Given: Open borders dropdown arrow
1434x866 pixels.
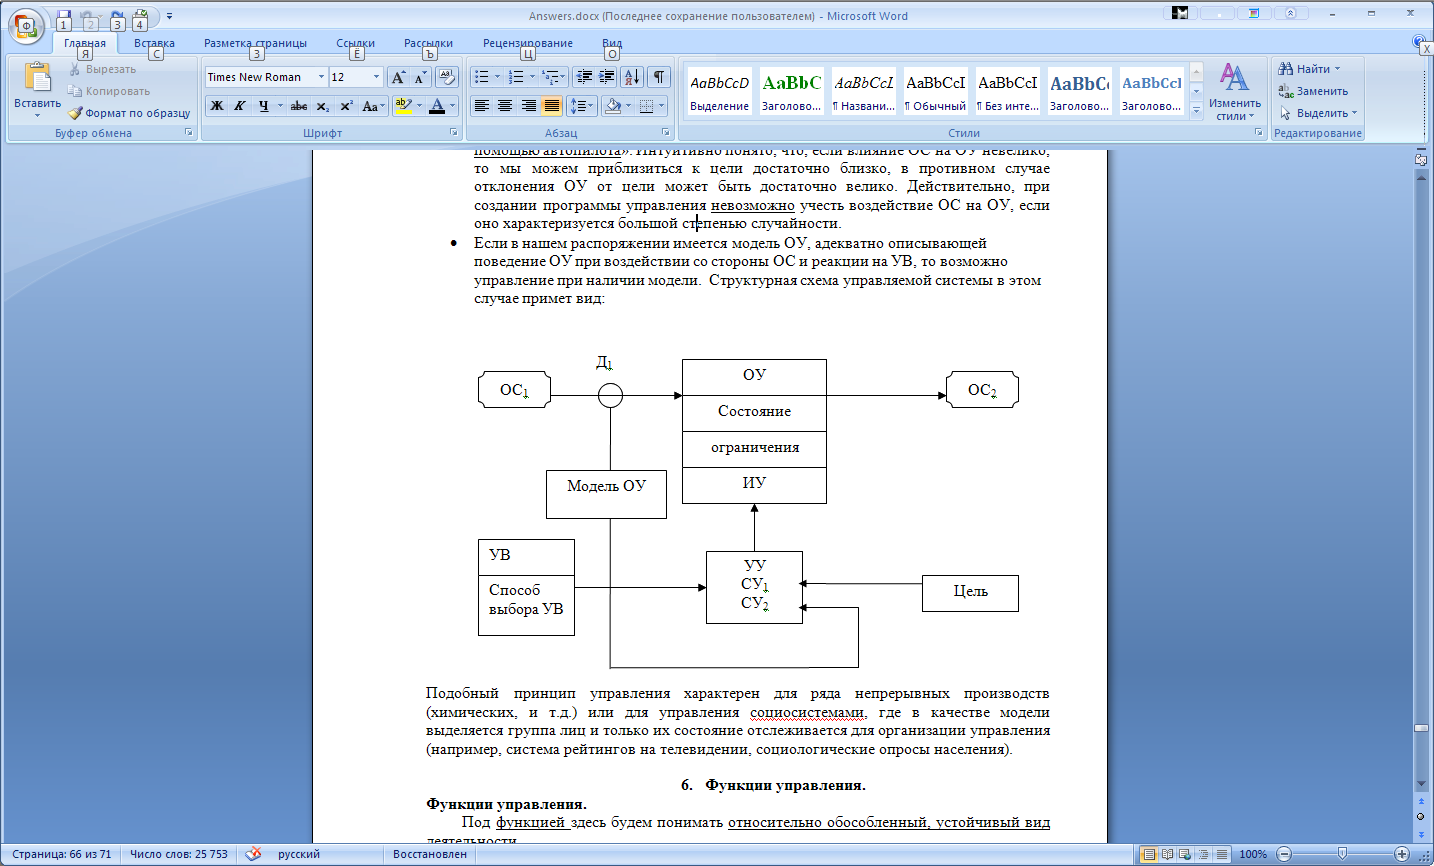Looking at the screenshot, I should (661, 106).
